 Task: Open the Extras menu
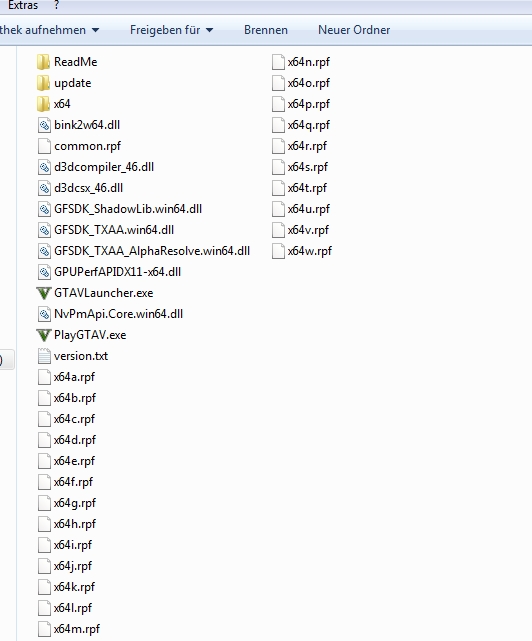coord(23,5)
